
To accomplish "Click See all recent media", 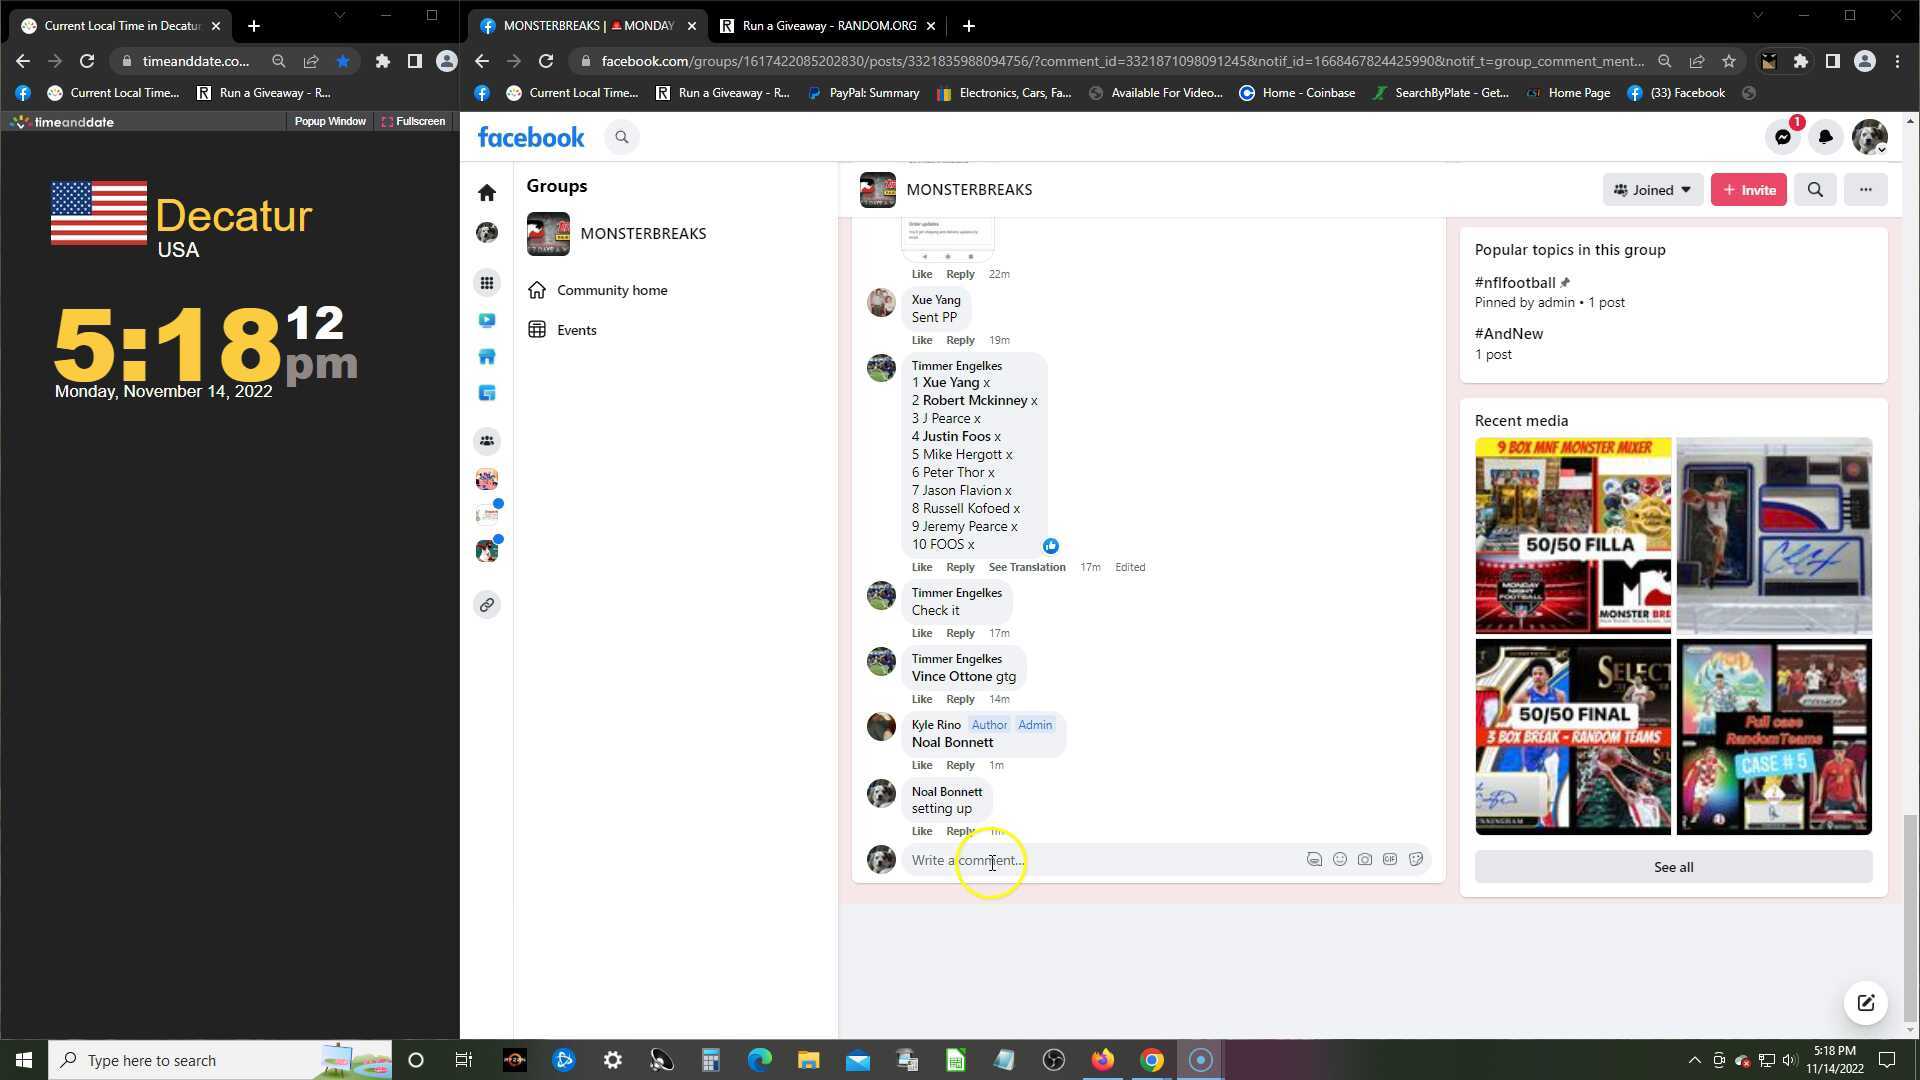I will [x=1672, y=867].
